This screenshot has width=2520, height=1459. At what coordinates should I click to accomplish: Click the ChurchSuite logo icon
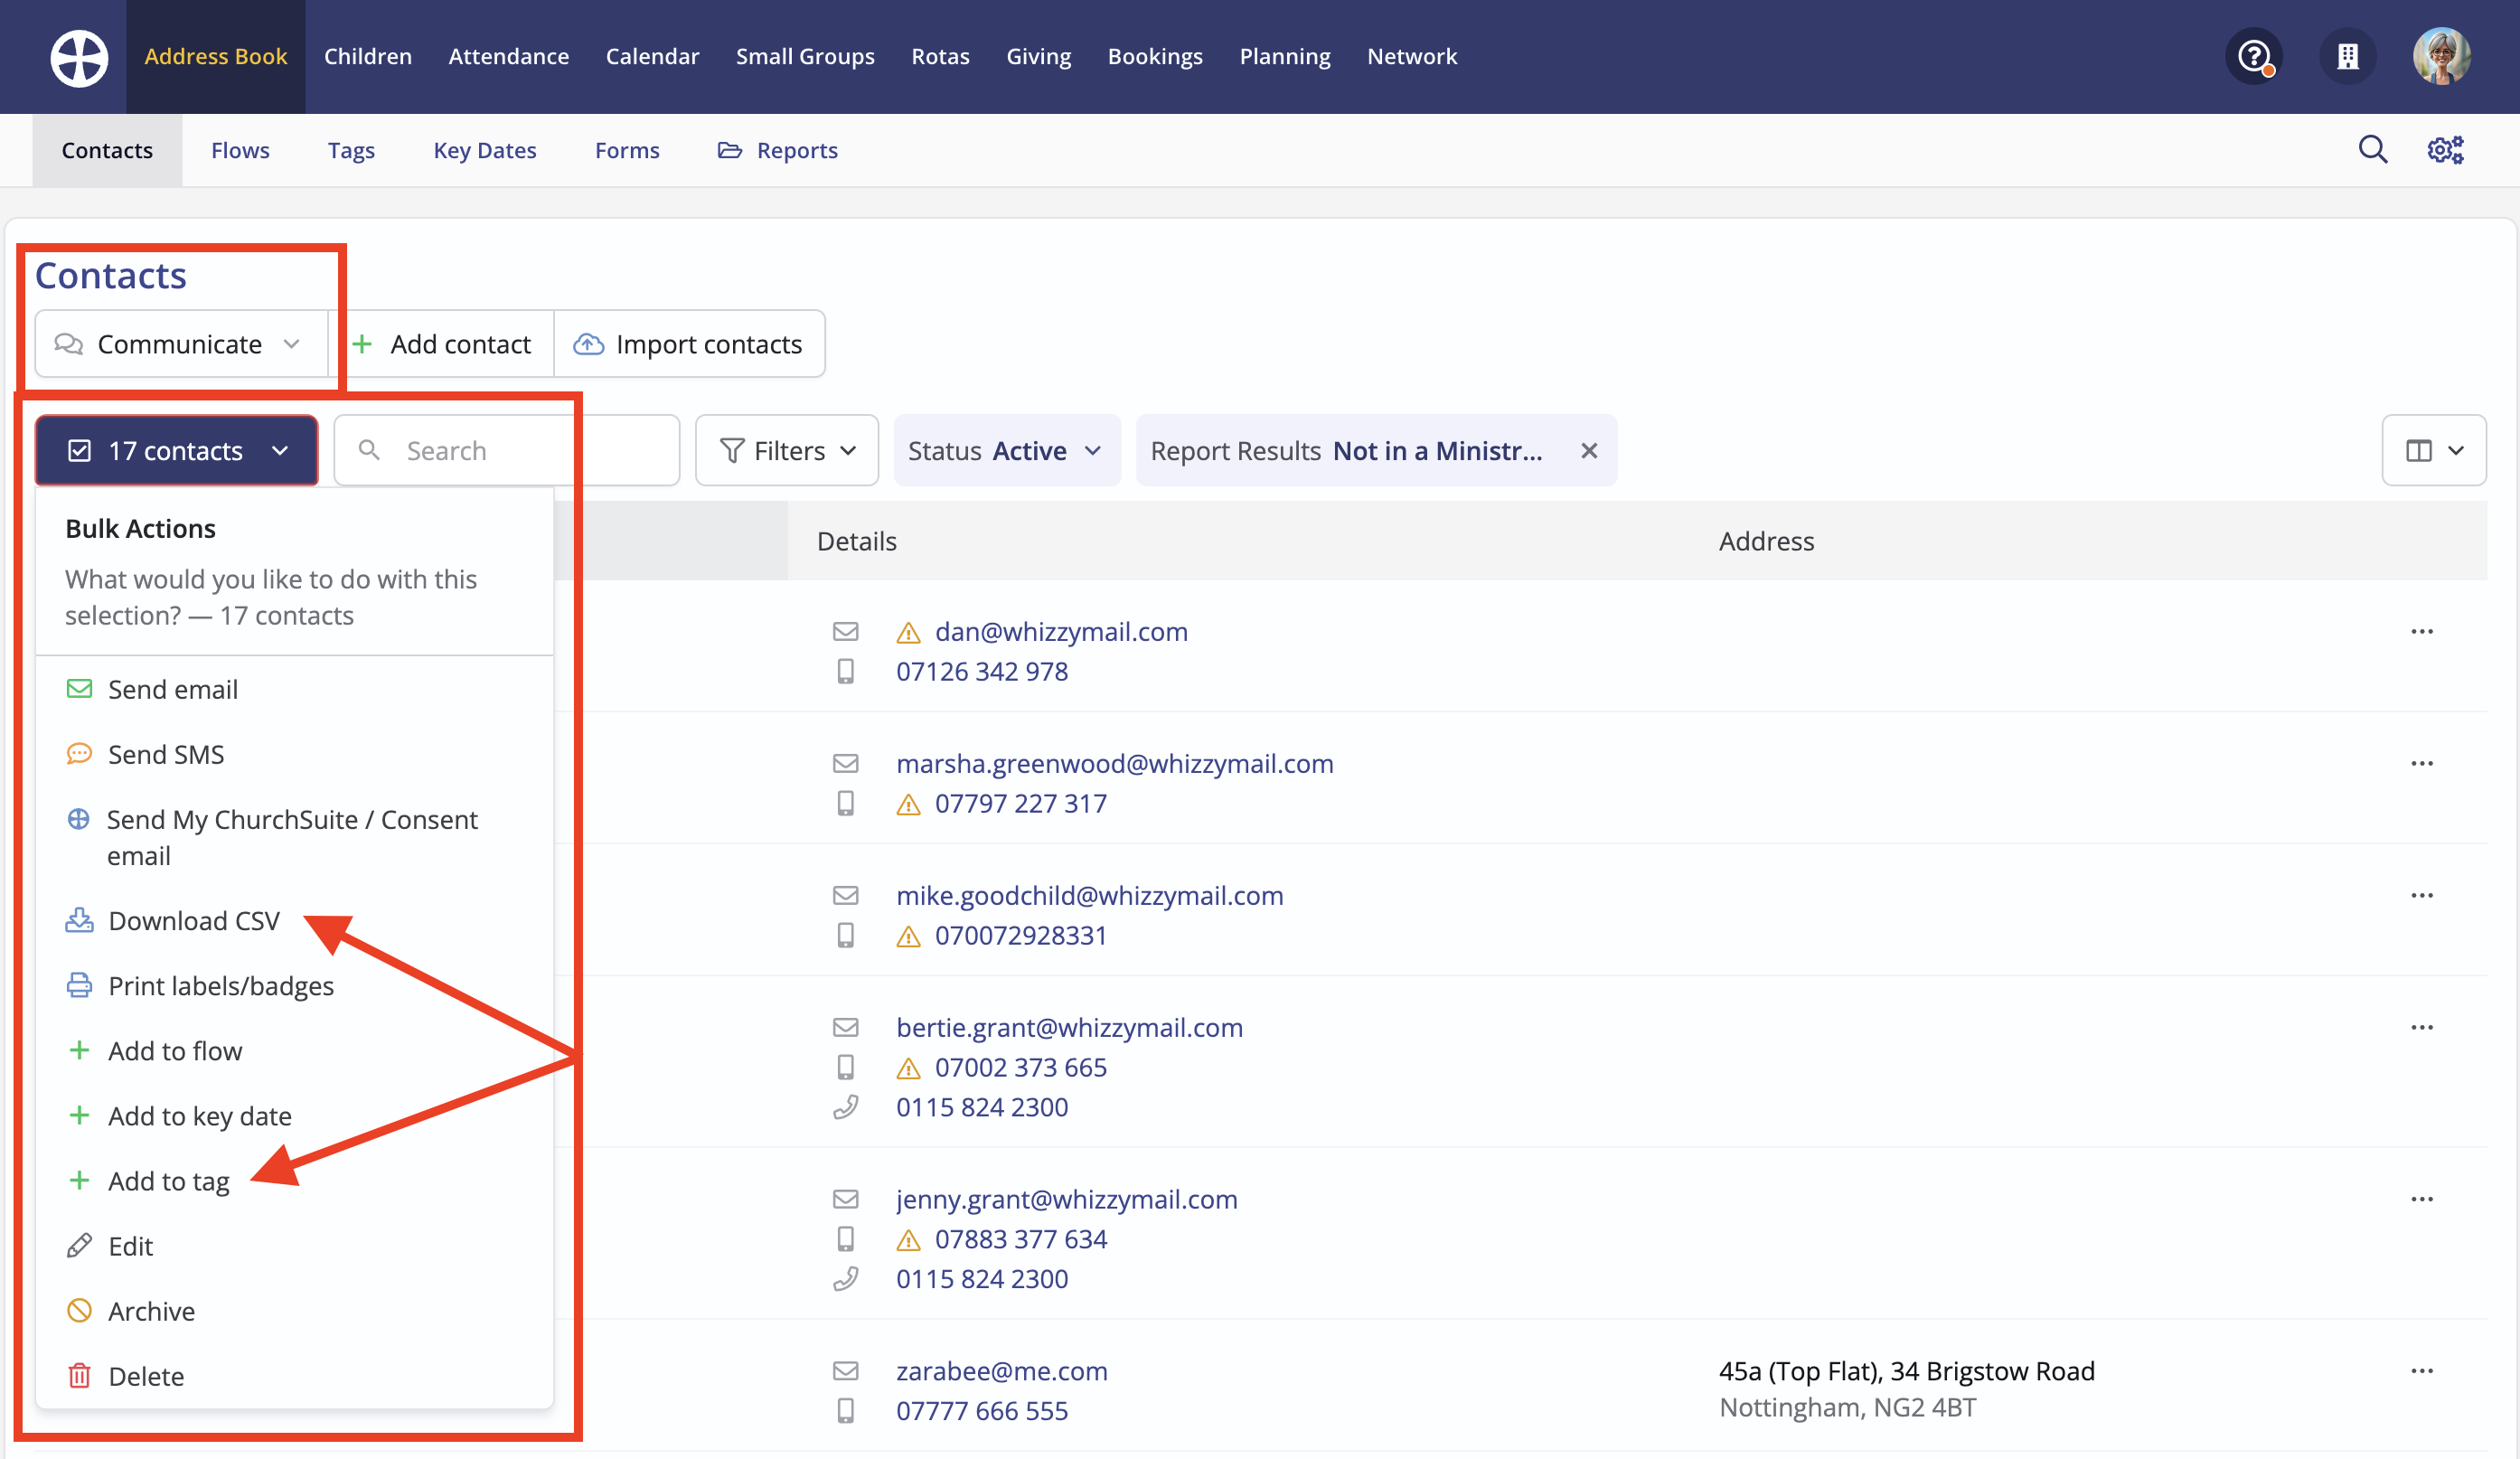(x=79, y=57)
